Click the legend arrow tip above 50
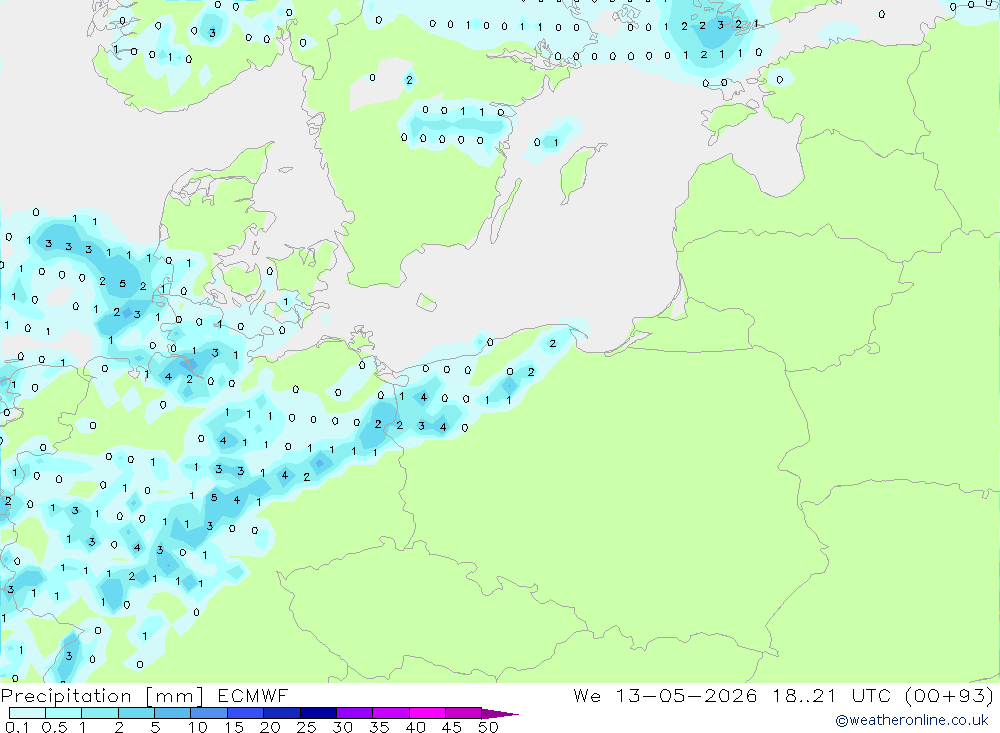Viewport: 1000px width, 733px height. pyautogui.click(x=500, y=713)
